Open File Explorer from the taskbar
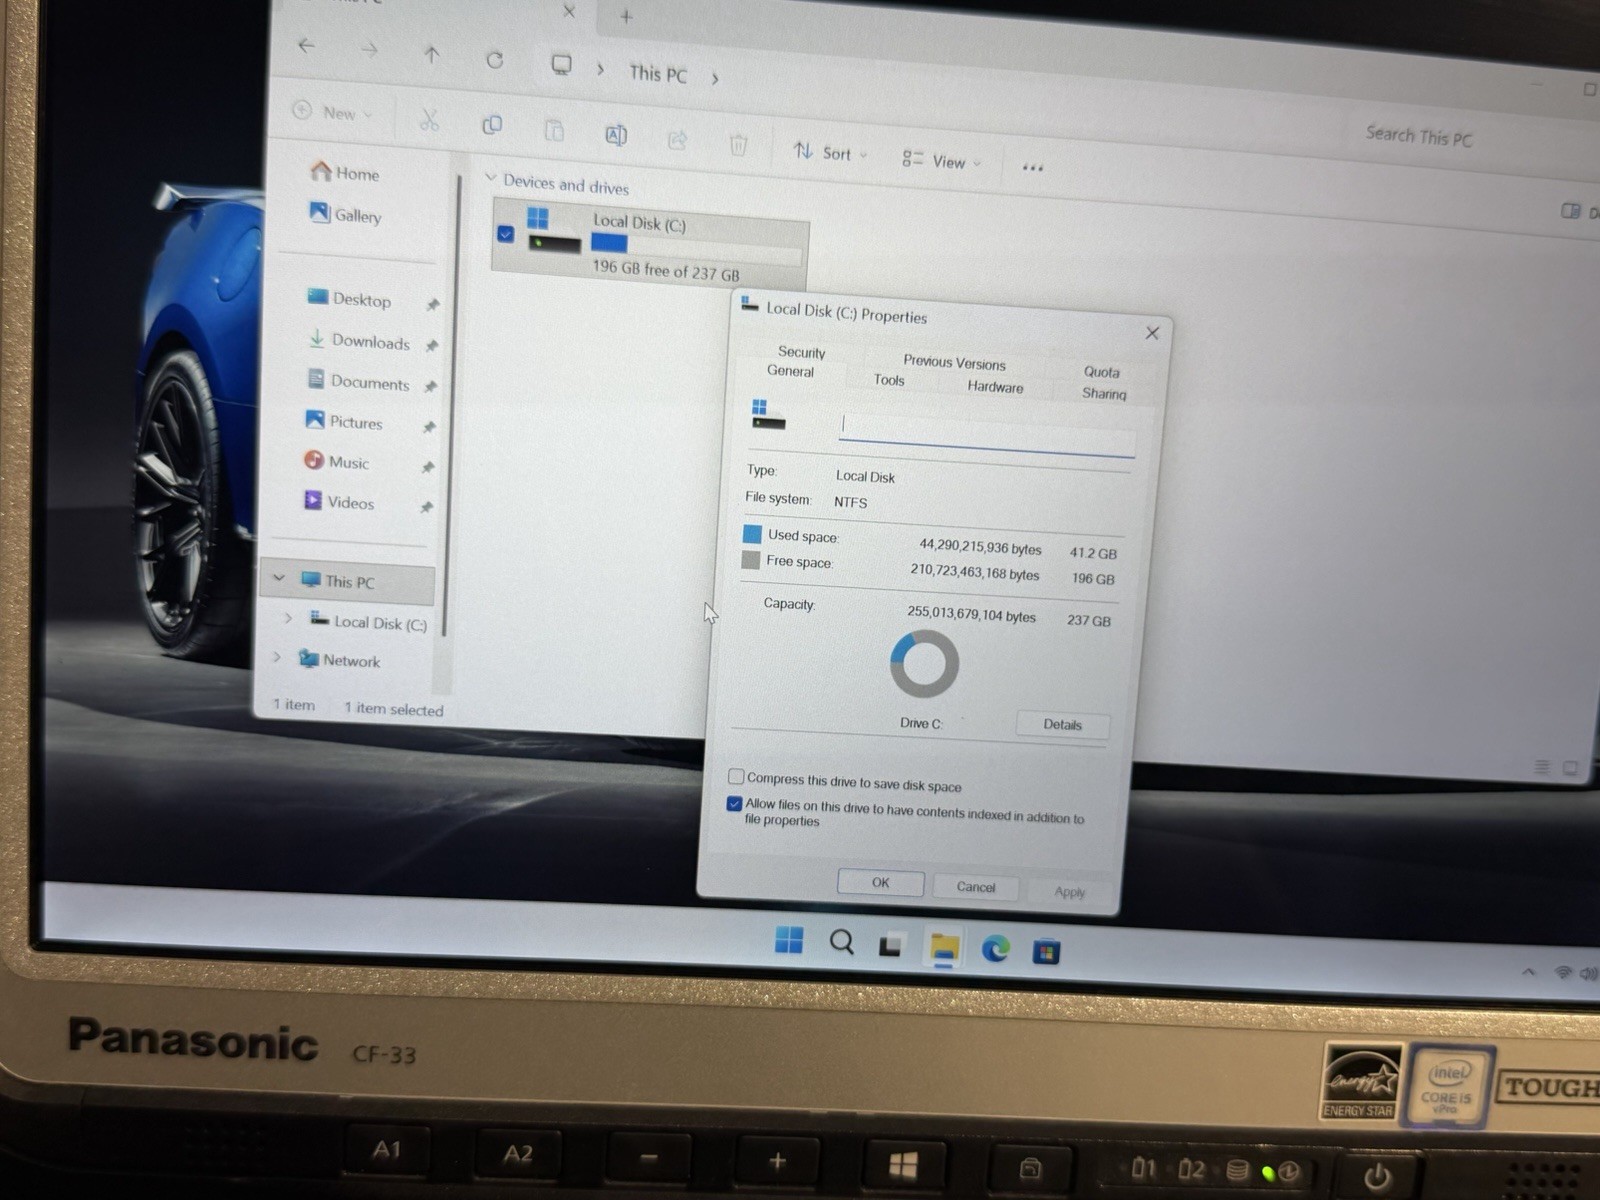The height and width of the screenshot is (1200, 1600). click(x=944, y=947)
